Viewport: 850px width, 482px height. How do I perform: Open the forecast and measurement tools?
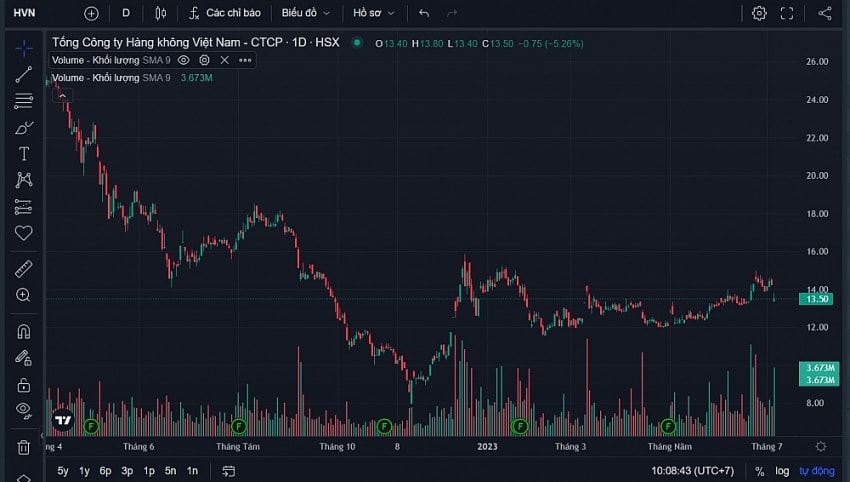click(x=24, y=207)
